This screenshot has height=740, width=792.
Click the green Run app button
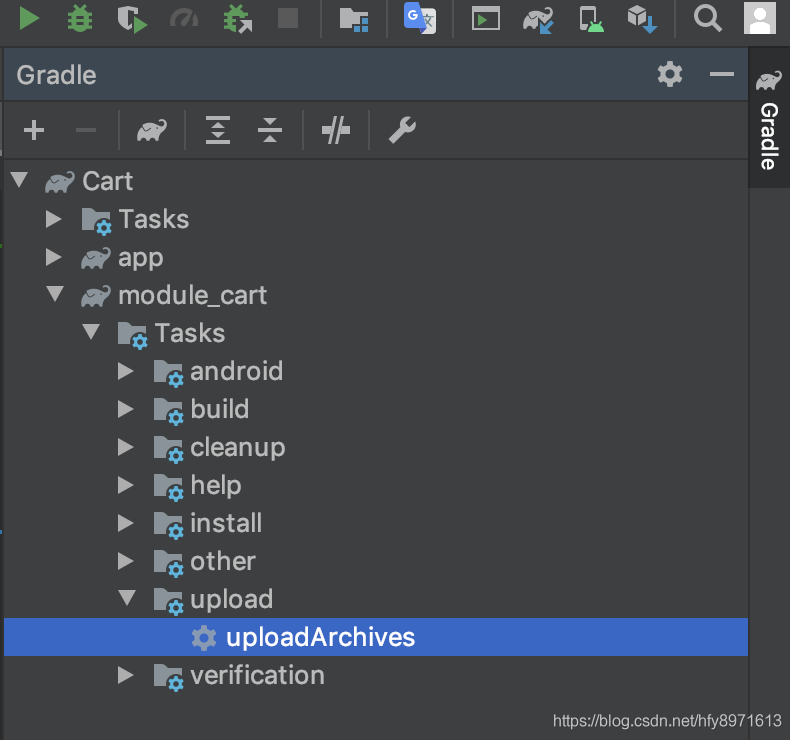click(29, 19)
